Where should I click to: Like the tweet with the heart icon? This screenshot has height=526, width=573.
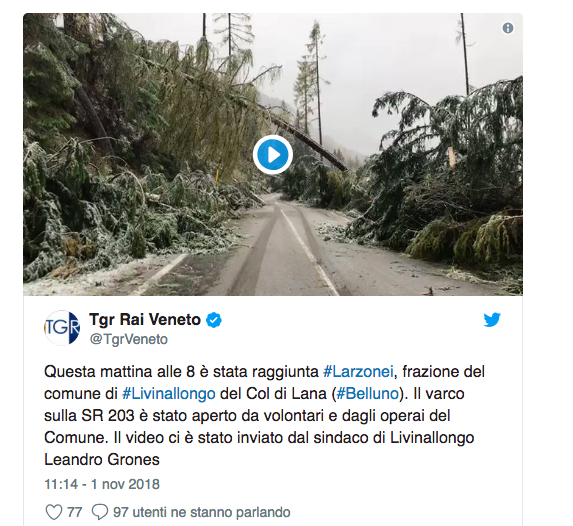(53, 512)
